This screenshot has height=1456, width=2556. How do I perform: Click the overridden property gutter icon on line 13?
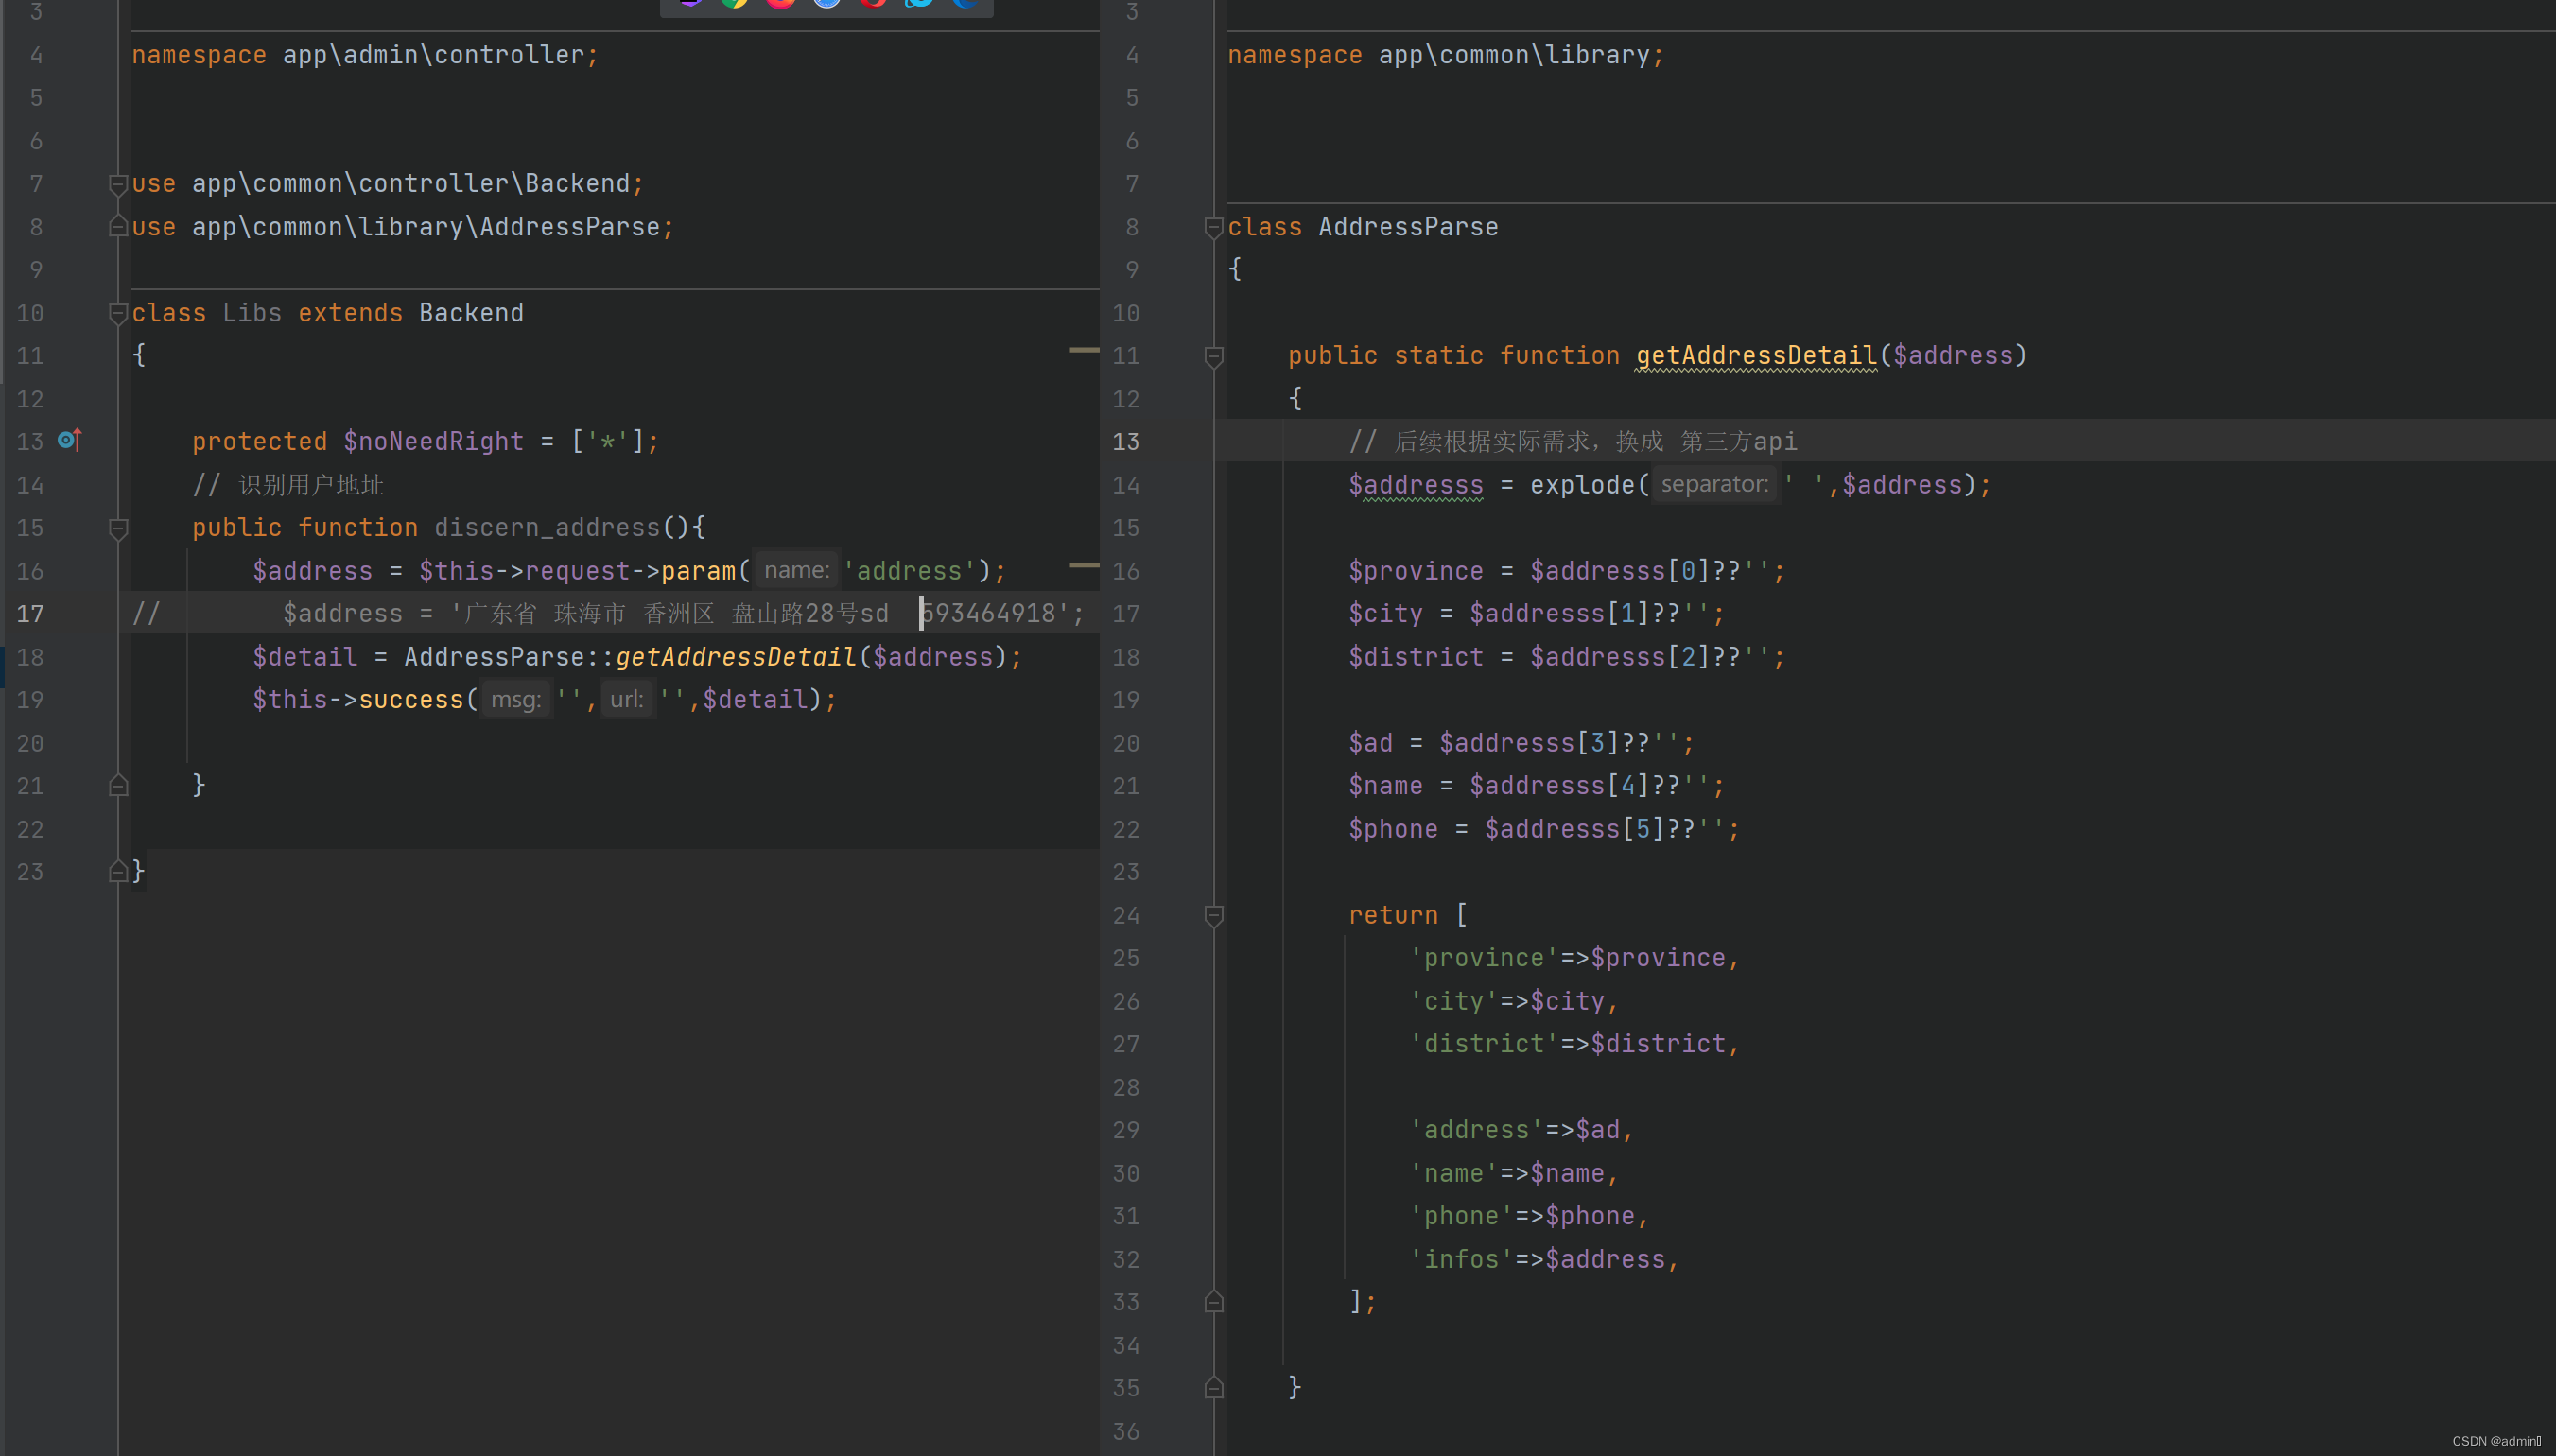69,440
